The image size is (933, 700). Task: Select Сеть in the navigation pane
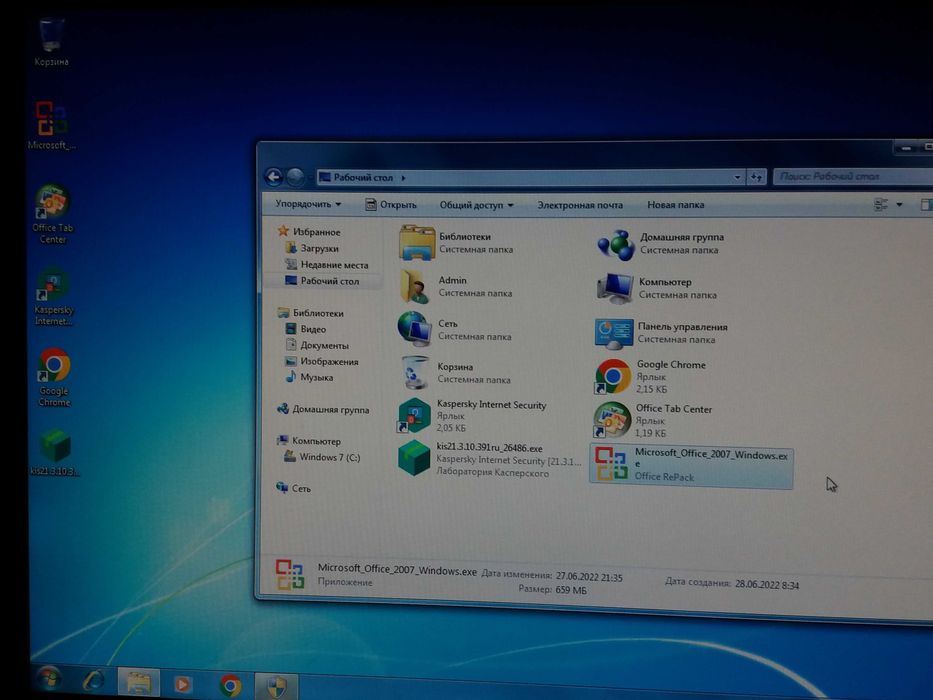coord(293,488)
